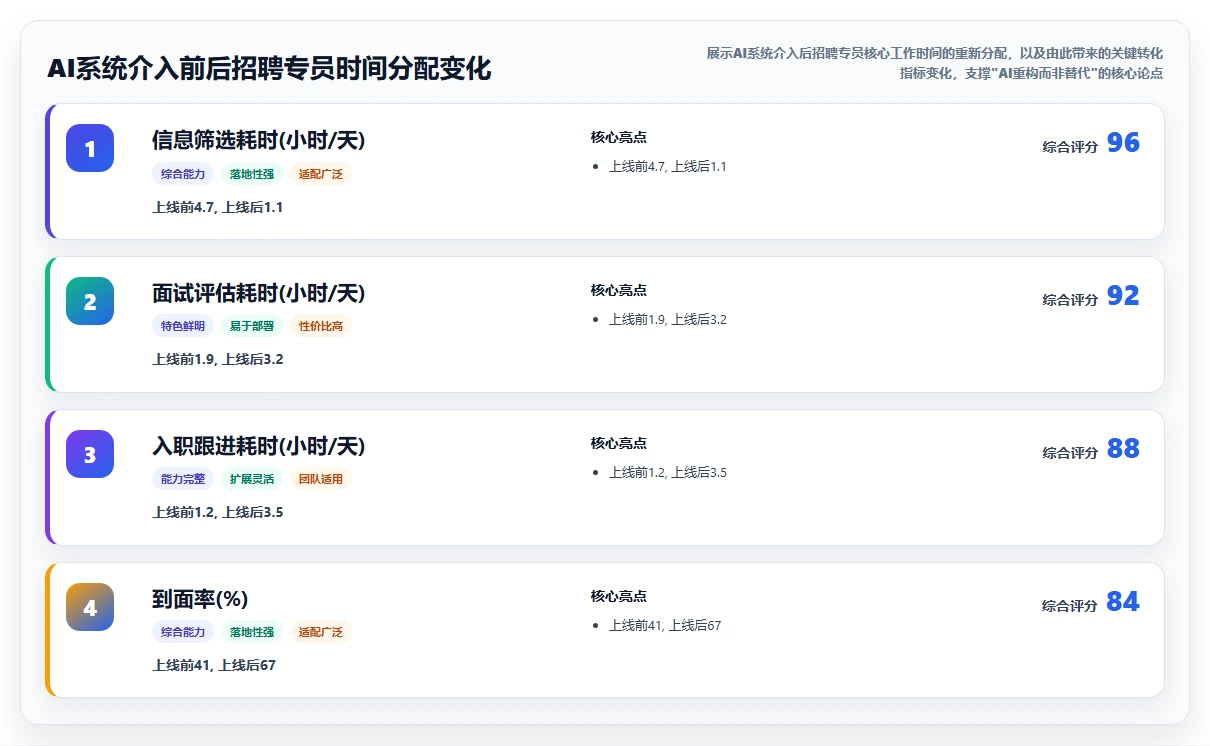
Task: Click 综合能力 tag under 到面率(%)
Action: tap(183, 632)
